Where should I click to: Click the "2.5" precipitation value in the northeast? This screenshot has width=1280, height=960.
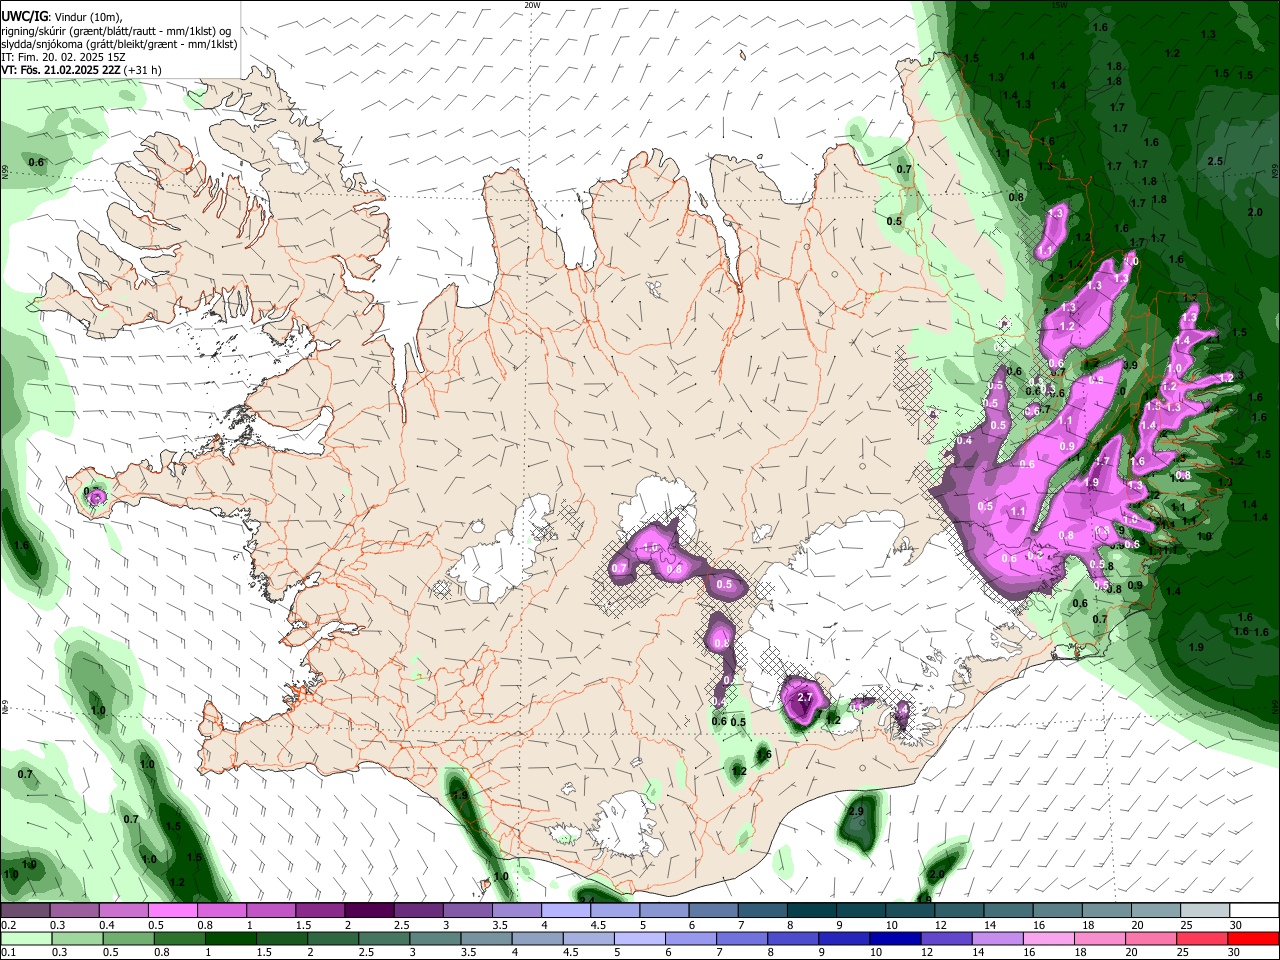point(1216,161)
